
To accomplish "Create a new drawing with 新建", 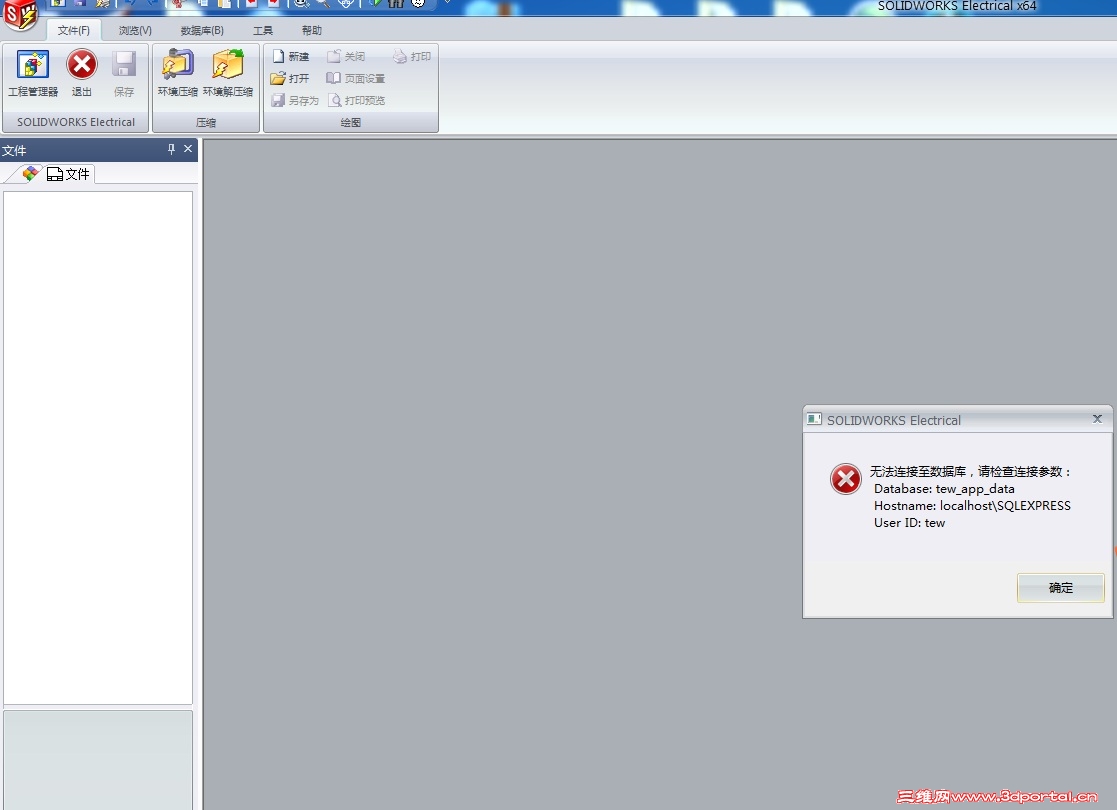I will point(291,56).
